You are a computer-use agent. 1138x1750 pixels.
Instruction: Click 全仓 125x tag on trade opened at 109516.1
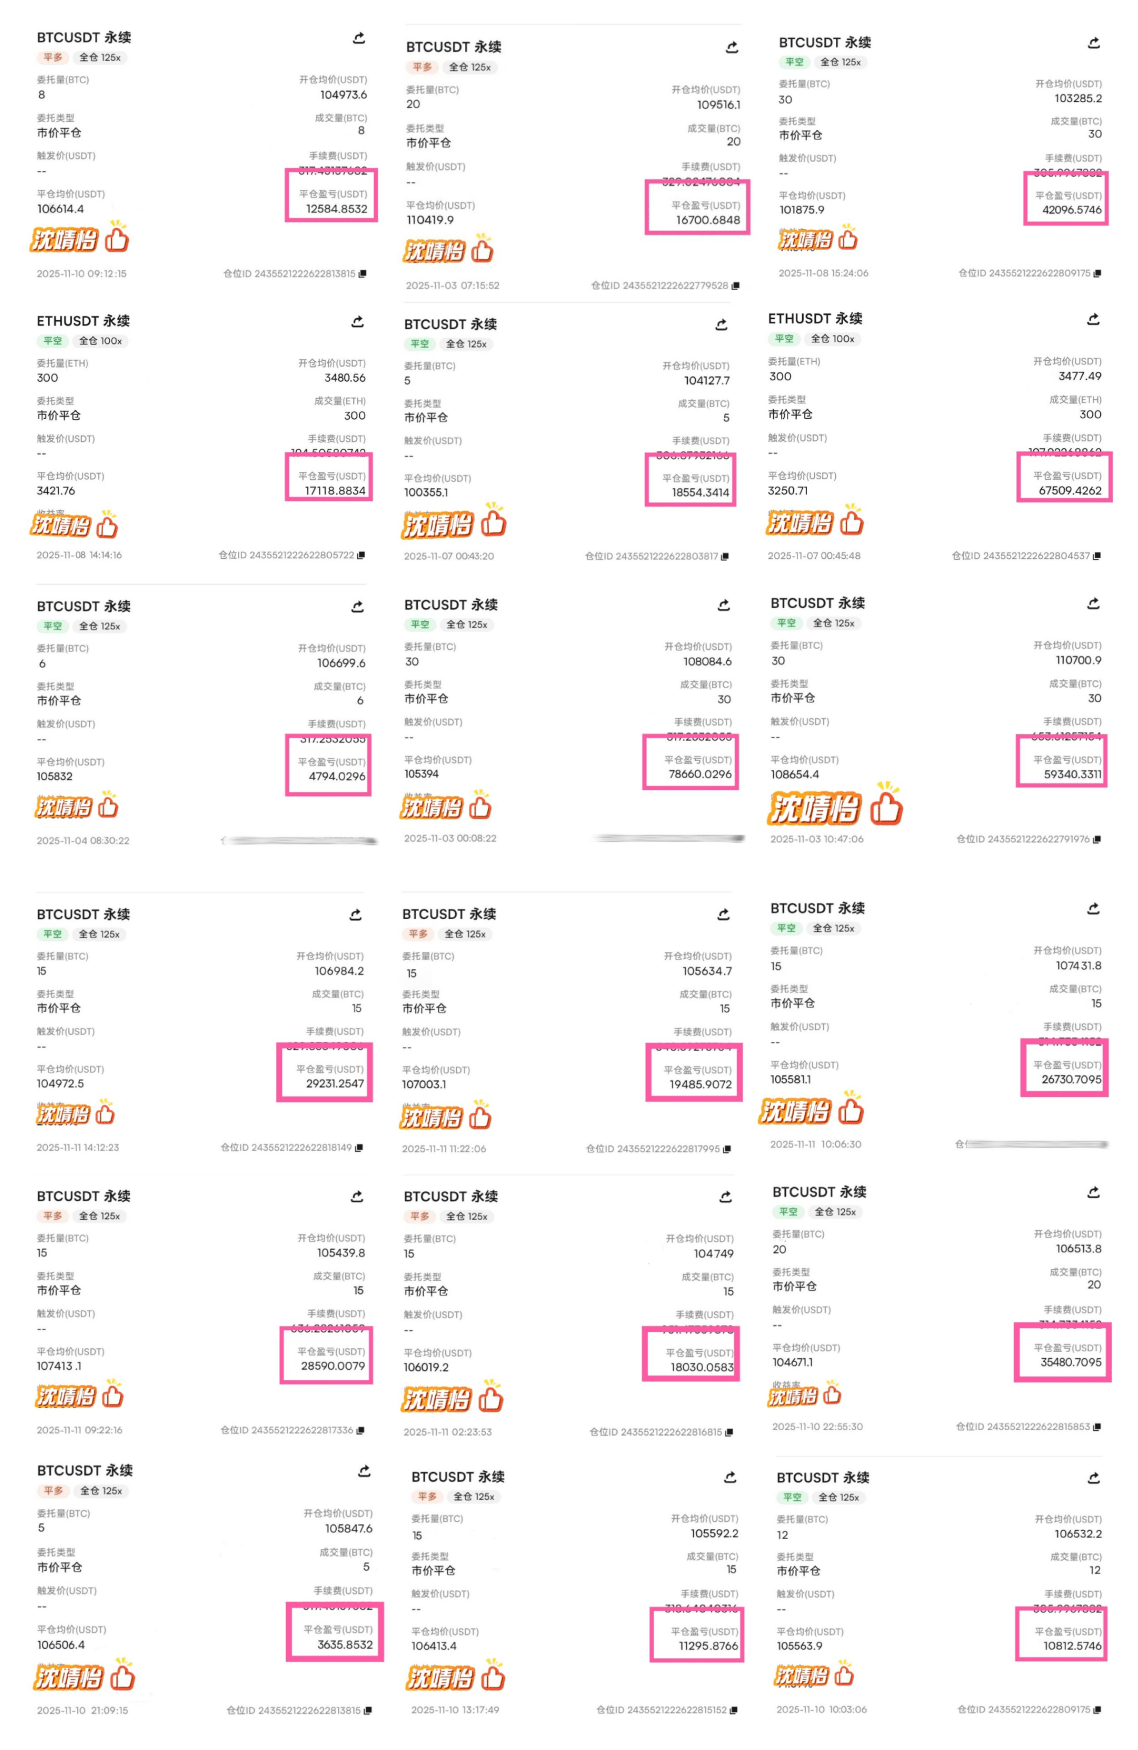pyautogui.click(x=469, y=67)
